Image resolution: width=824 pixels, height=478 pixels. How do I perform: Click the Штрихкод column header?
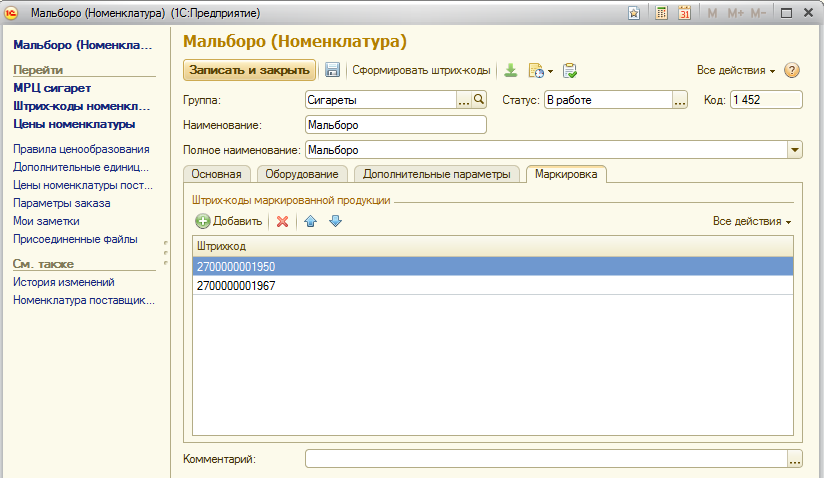(x=493, y=246)
